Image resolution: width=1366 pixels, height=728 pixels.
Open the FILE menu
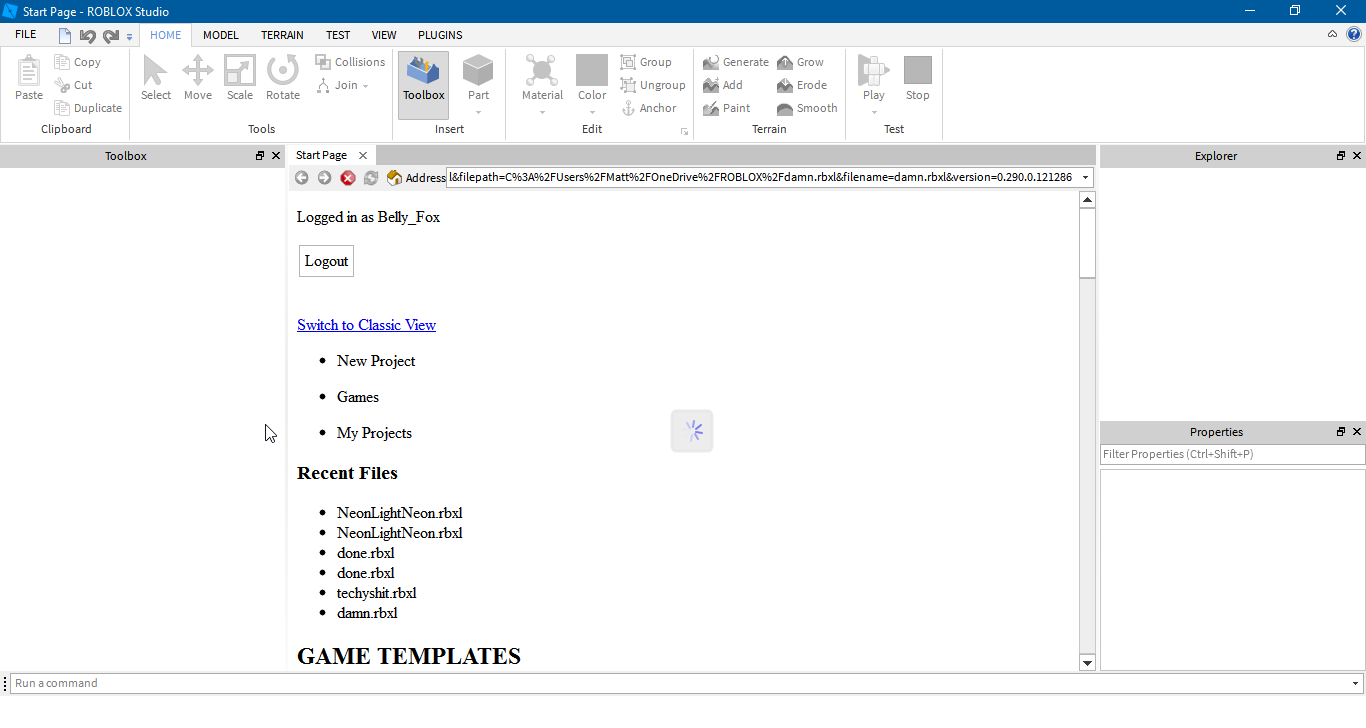click(26, 34)
